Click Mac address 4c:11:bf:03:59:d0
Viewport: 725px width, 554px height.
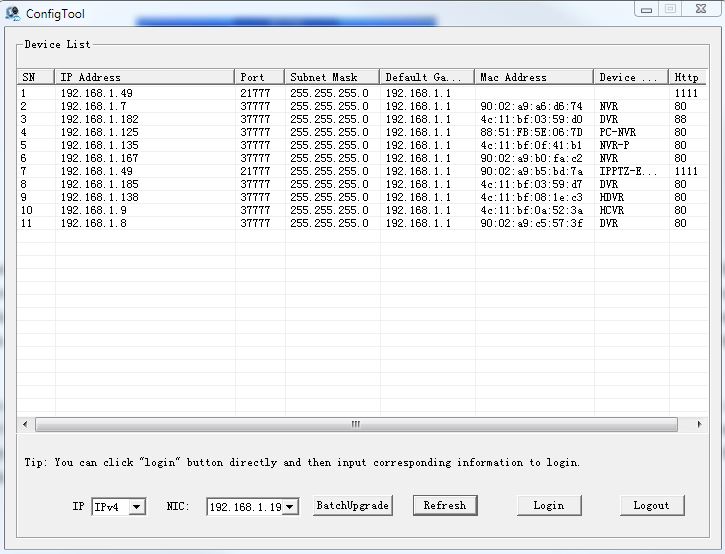pyautogui.click(x=531, y=119)
